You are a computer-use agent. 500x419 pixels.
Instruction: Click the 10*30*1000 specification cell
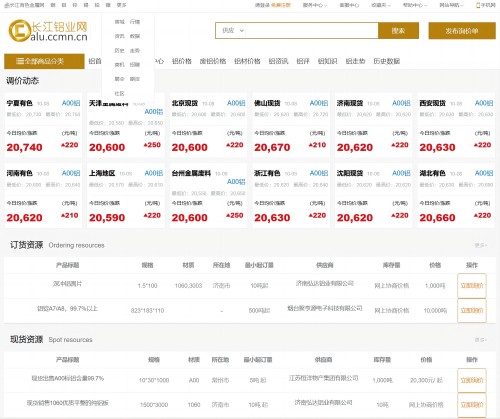pyautogui.click(x=154, y=380)
